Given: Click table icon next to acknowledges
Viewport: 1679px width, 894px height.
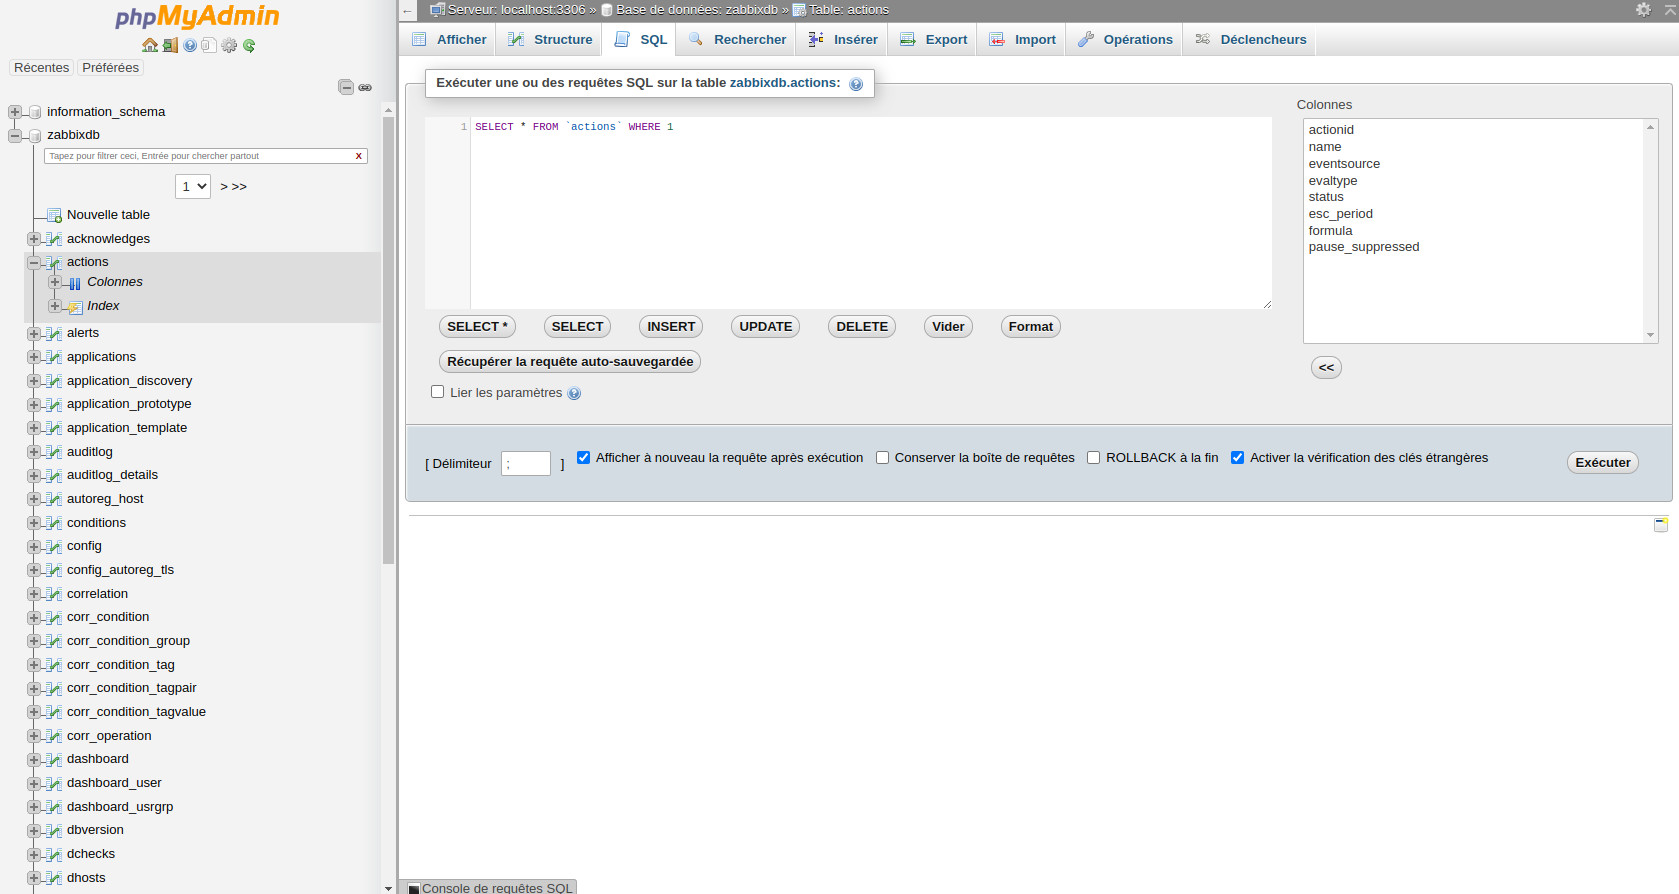Looking at the screenshot, I should 54,239.
